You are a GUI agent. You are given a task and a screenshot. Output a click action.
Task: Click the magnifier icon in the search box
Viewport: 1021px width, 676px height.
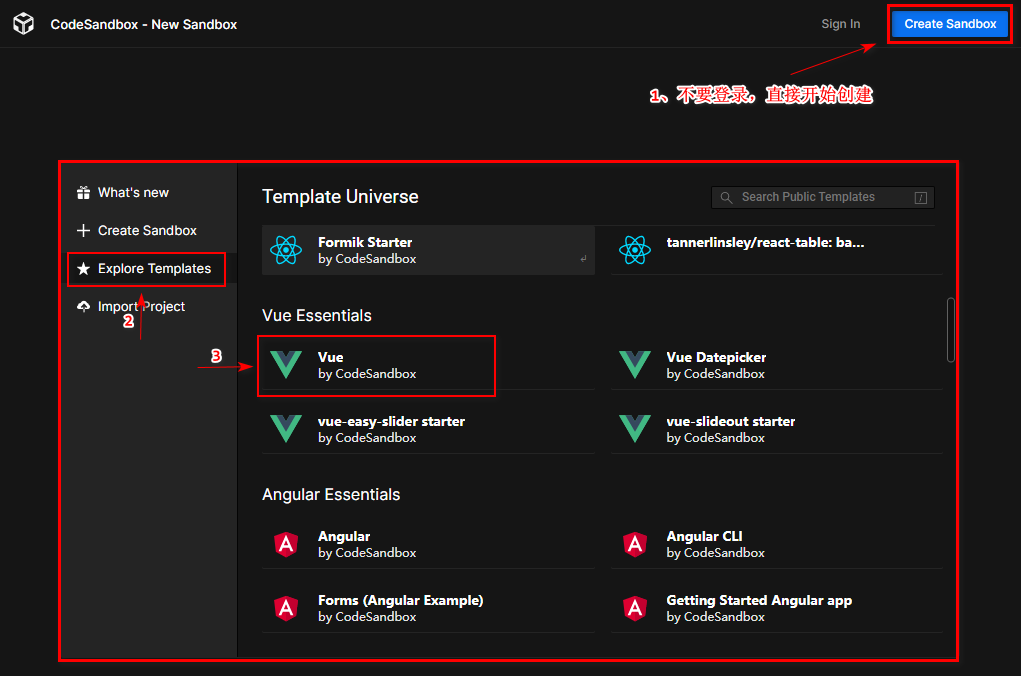pyautogui.click(x=726, y=197)
